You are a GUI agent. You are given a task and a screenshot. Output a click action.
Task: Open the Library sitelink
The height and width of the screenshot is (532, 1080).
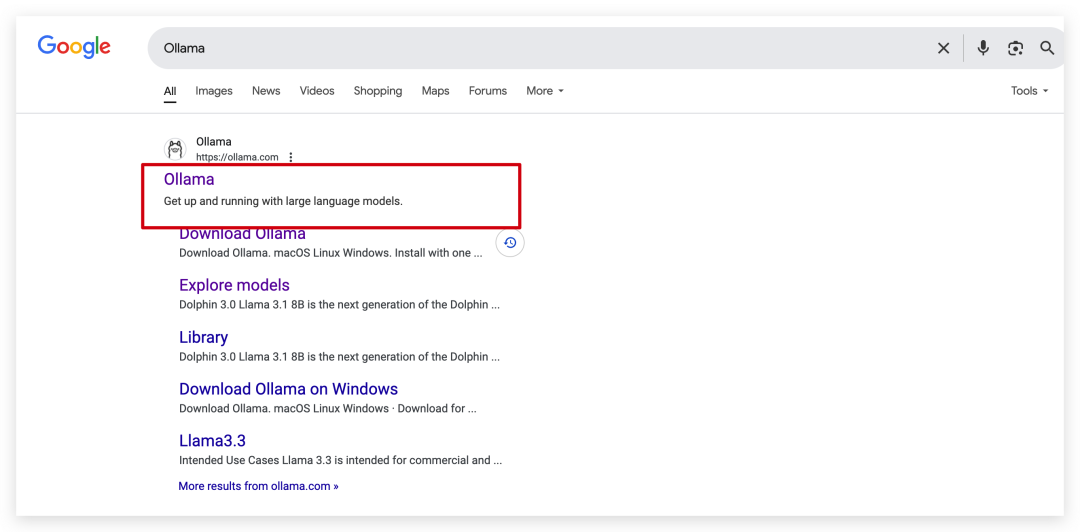point(203,337)
